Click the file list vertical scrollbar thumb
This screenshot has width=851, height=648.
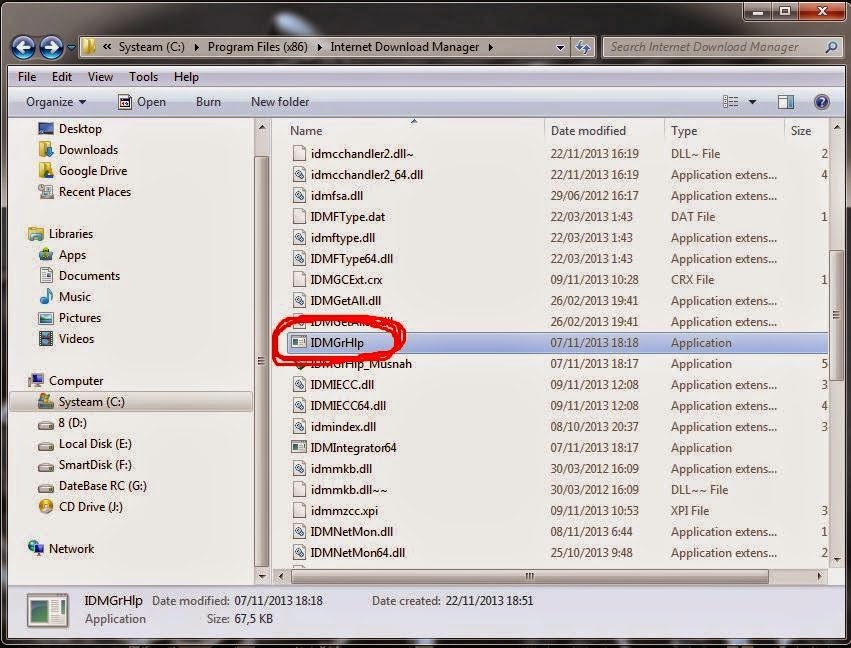point(836,315)
